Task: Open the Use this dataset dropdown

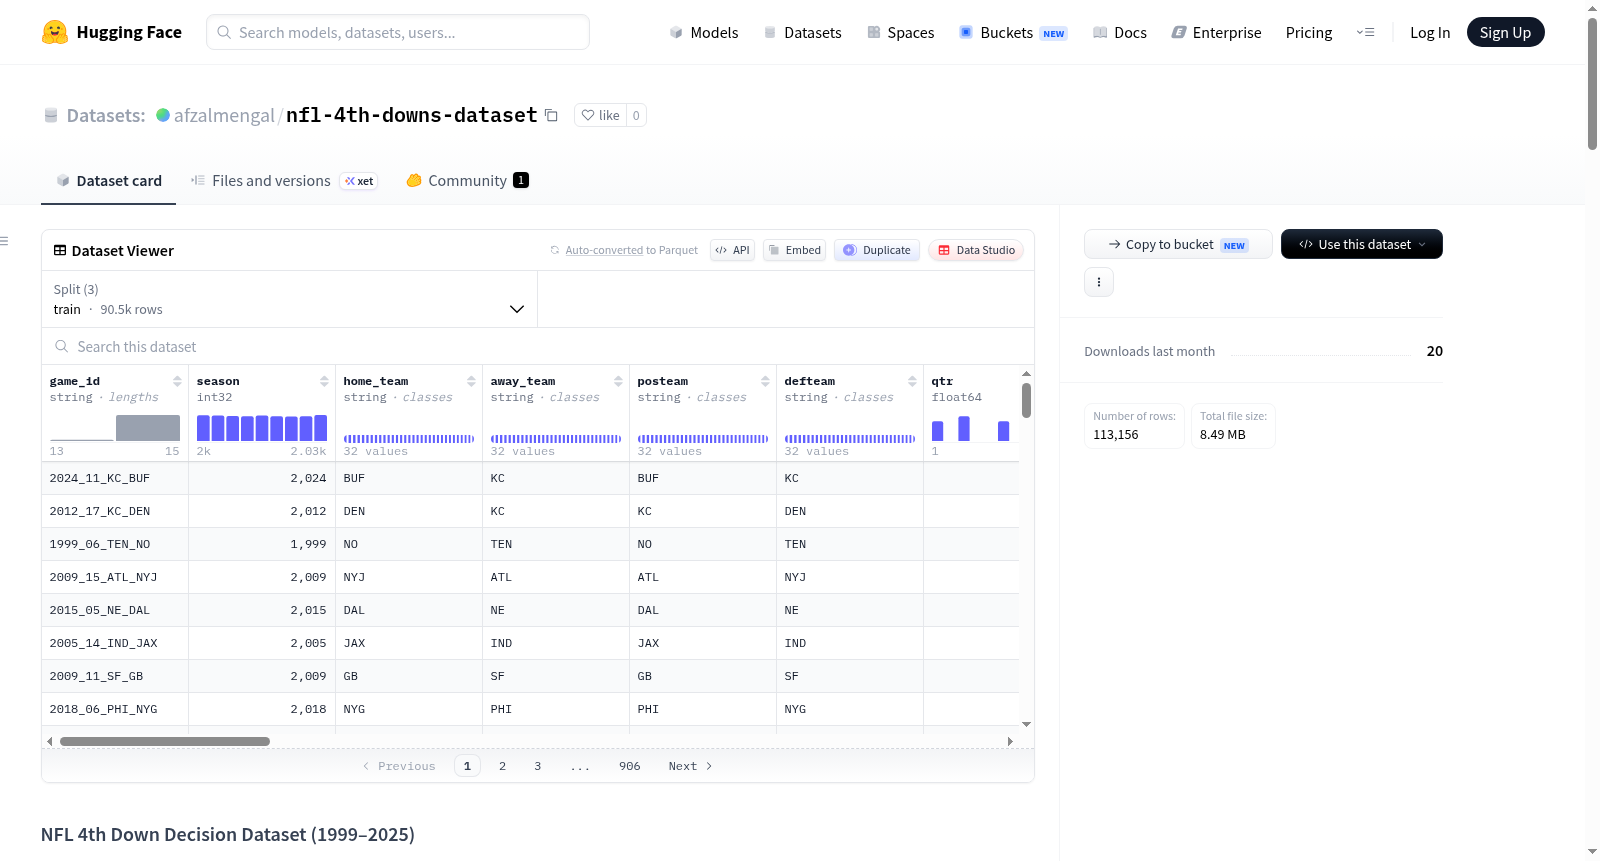Action: click(x=1362, y=244)
